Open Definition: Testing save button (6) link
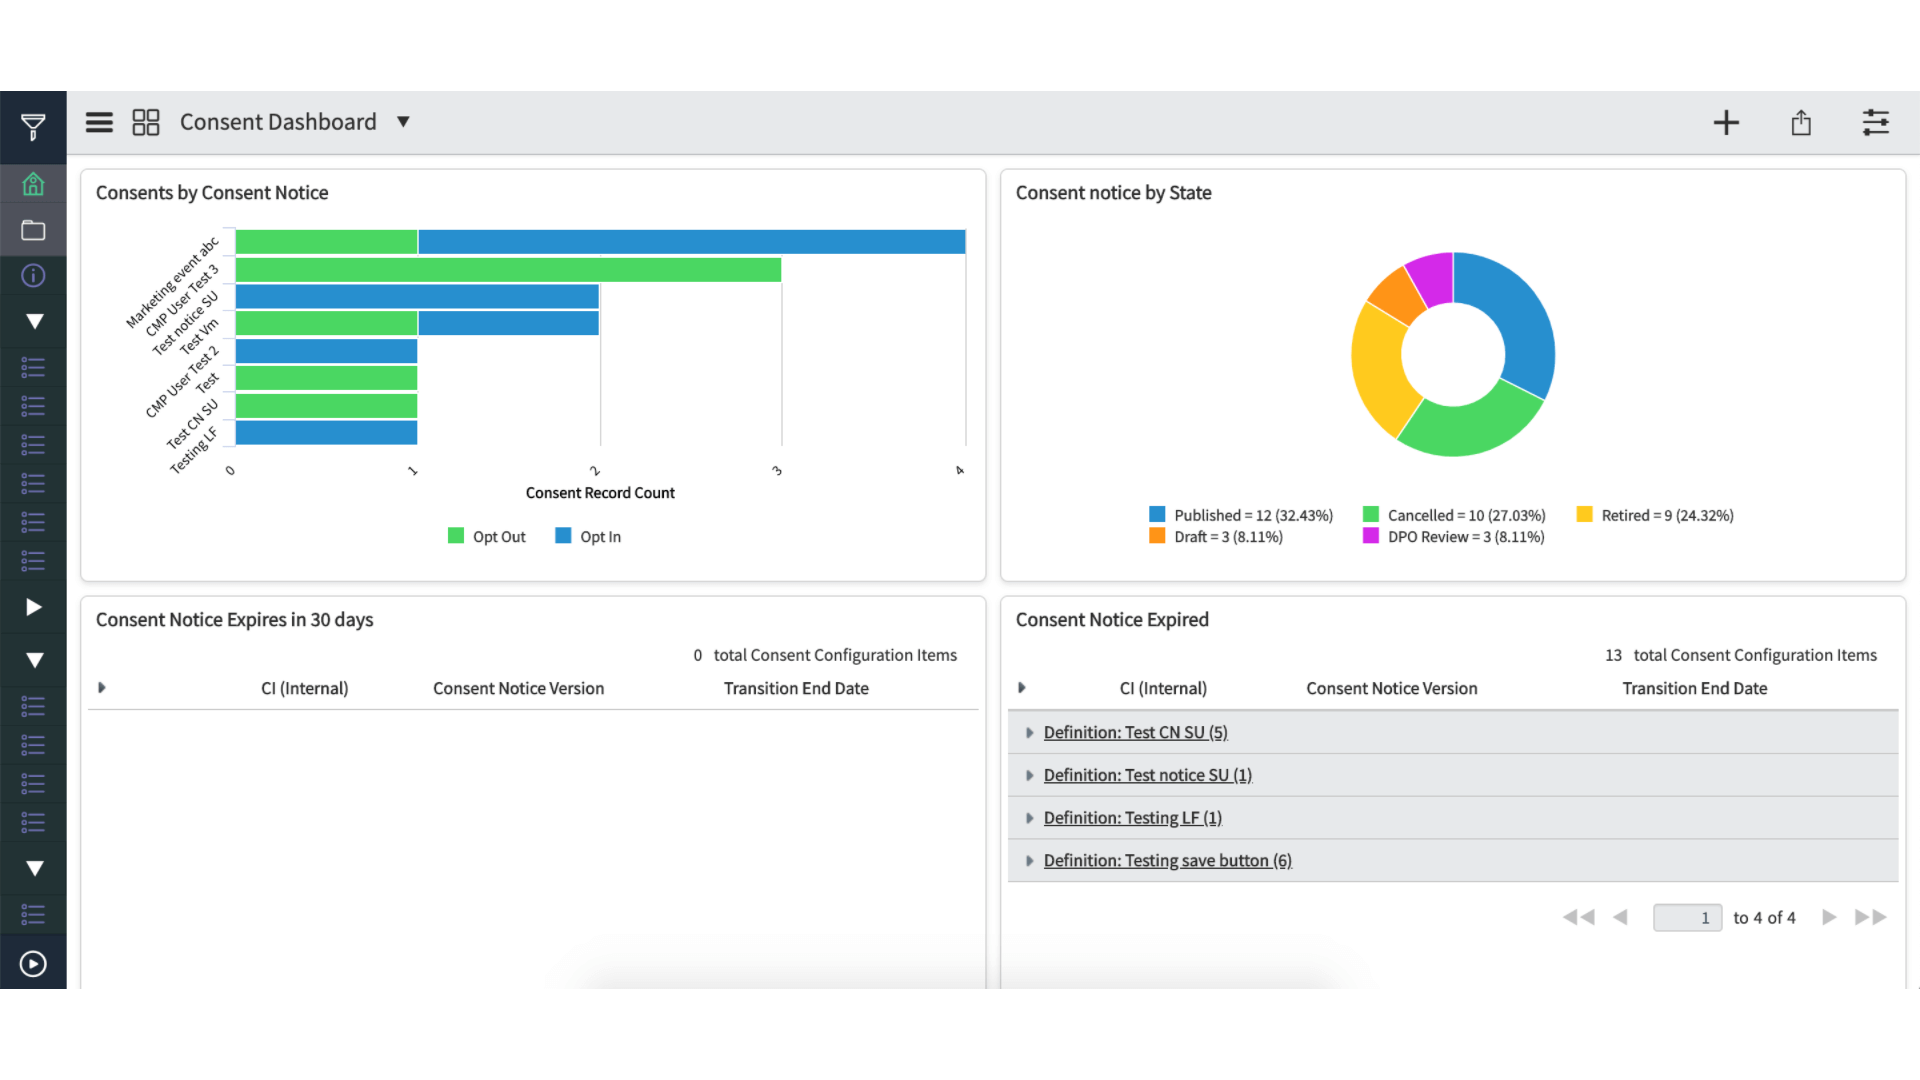Screen dimensions: 1920x1080 (x=1167, y=861)
